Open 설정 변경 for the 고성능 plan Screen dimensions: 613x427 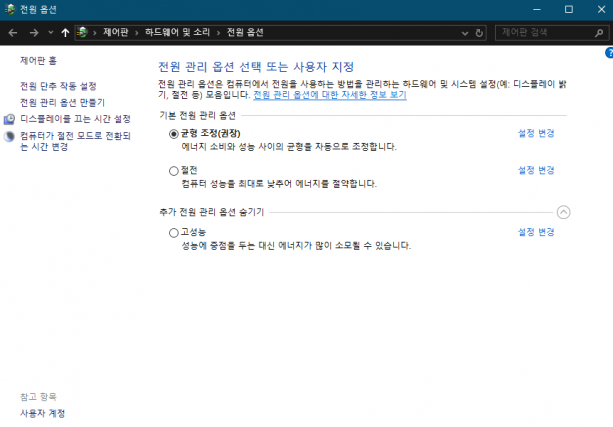coord(536,232)
